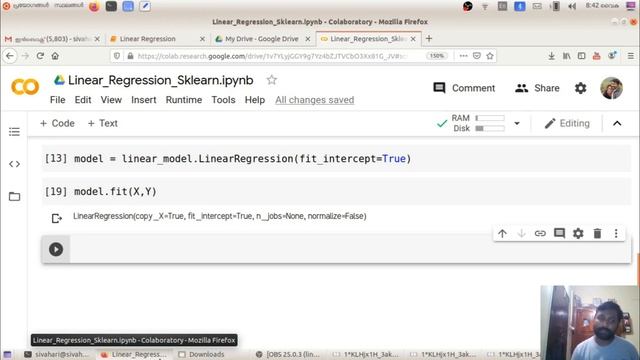Open the Editing mode dropdown
The image size is (640, 360).
coord(567,123)
